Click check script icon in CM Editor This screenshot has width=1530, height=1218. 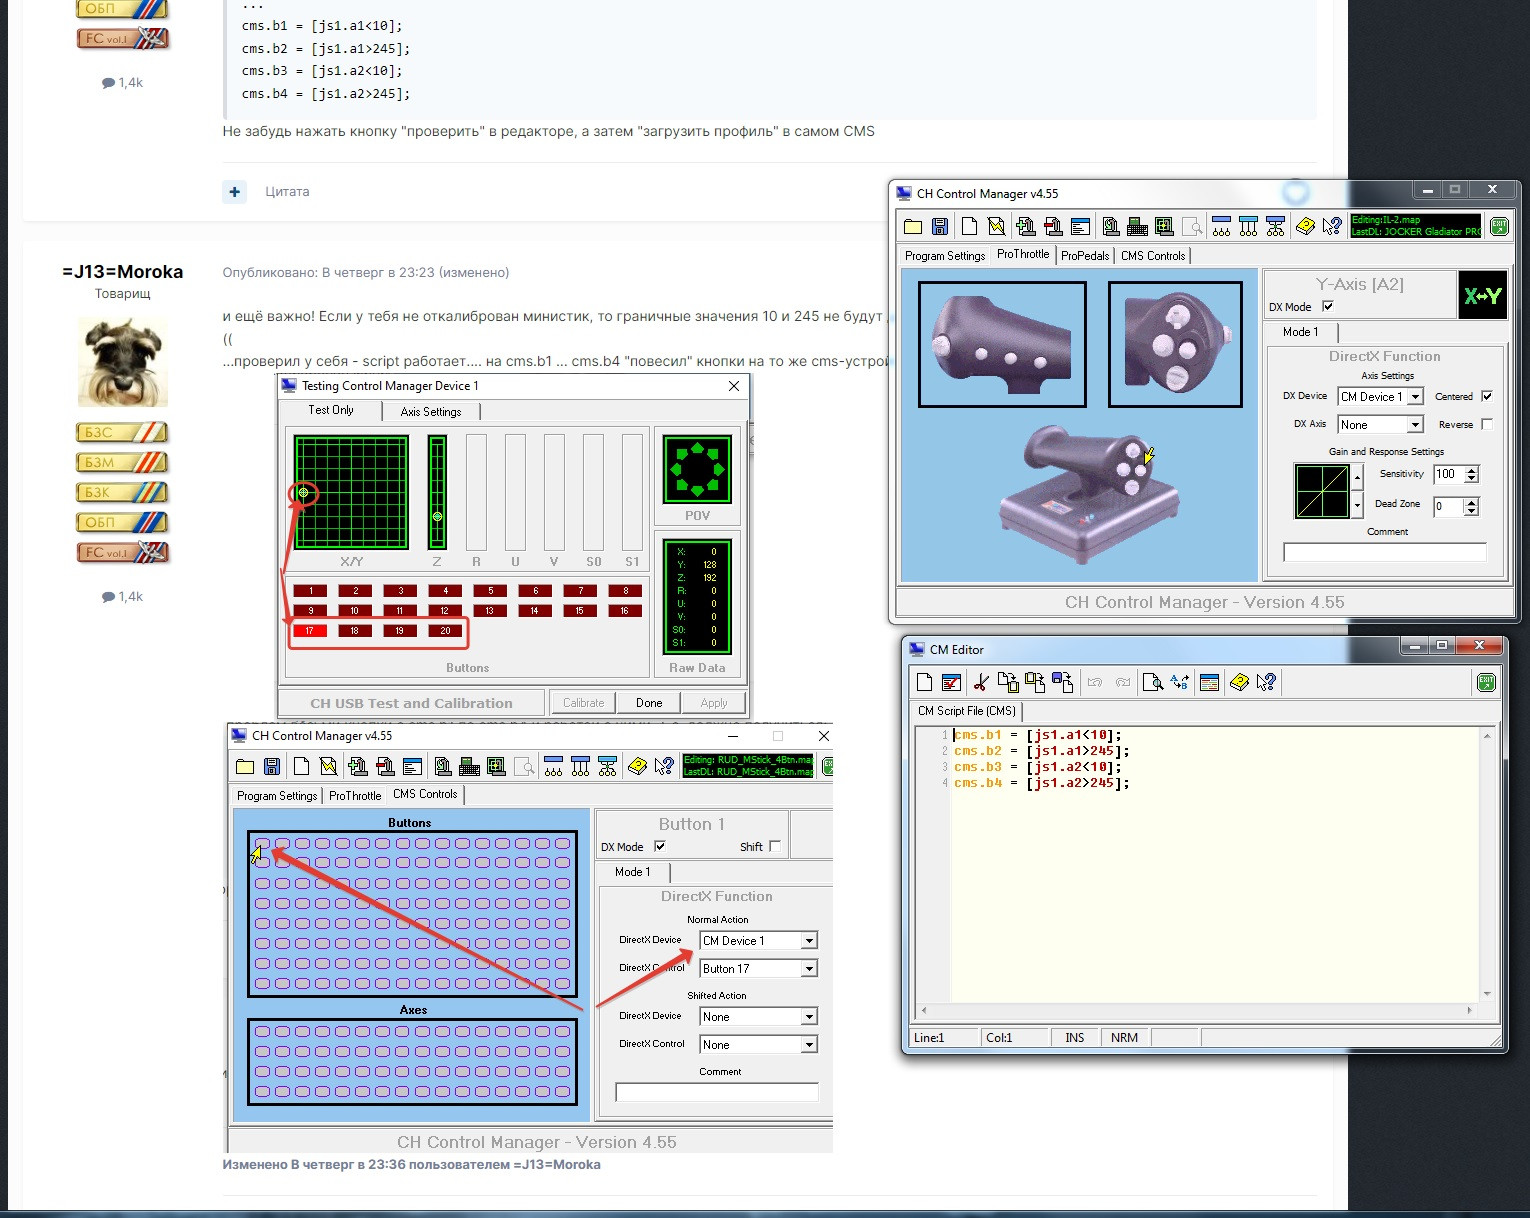point(951,682)
